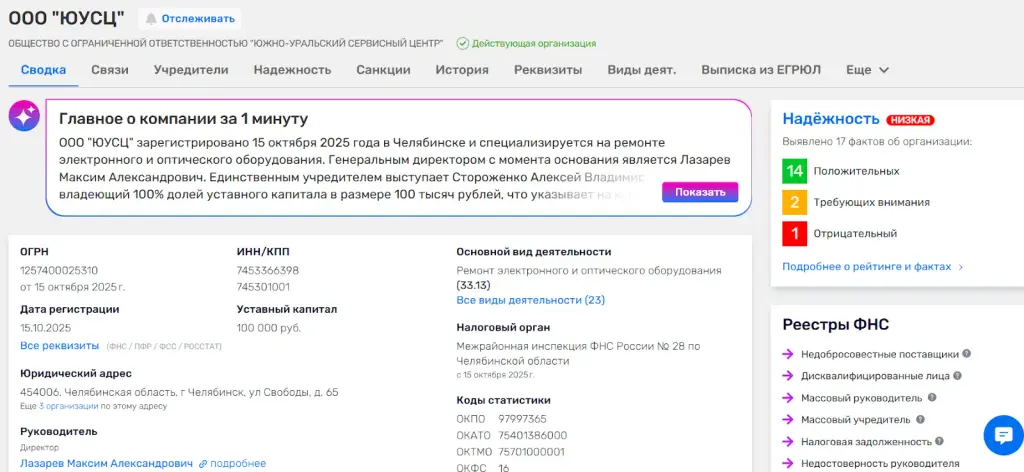Open the Выписка из ЕГРЮЛ tab
Image resolution: width=1024 pixels, height=472 pixels.
coord(761,70)
